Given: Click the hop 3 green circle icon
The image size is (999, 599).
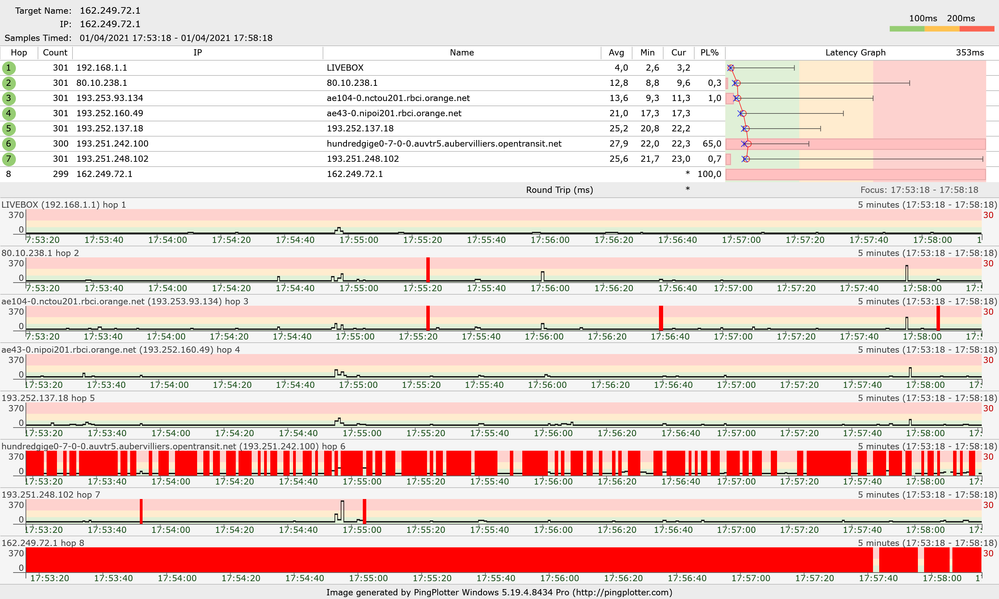Looking at the screenshot, I should coord(9,98).
